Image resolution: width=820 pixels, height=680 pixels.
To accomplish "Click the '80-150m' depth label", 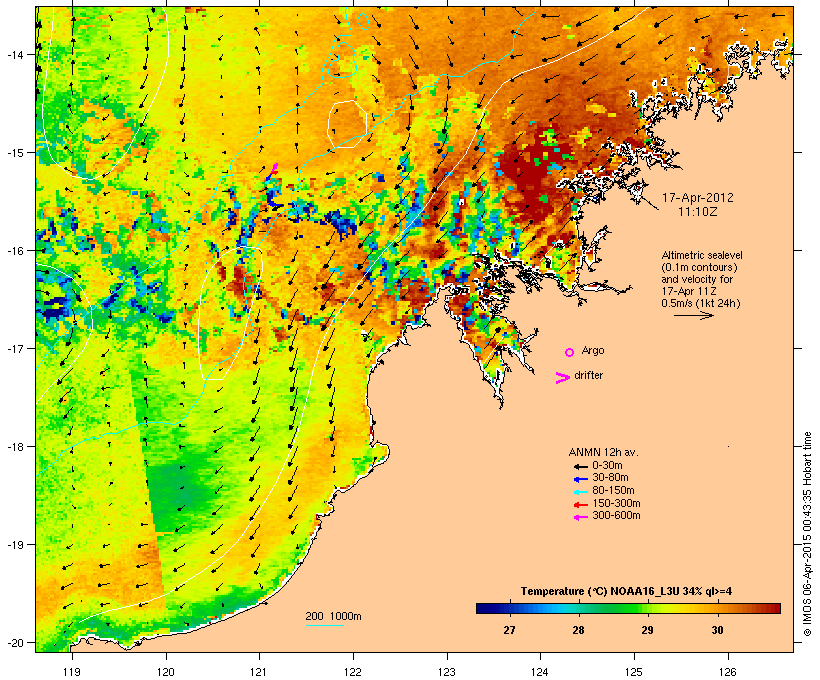I will coord(613,491).
